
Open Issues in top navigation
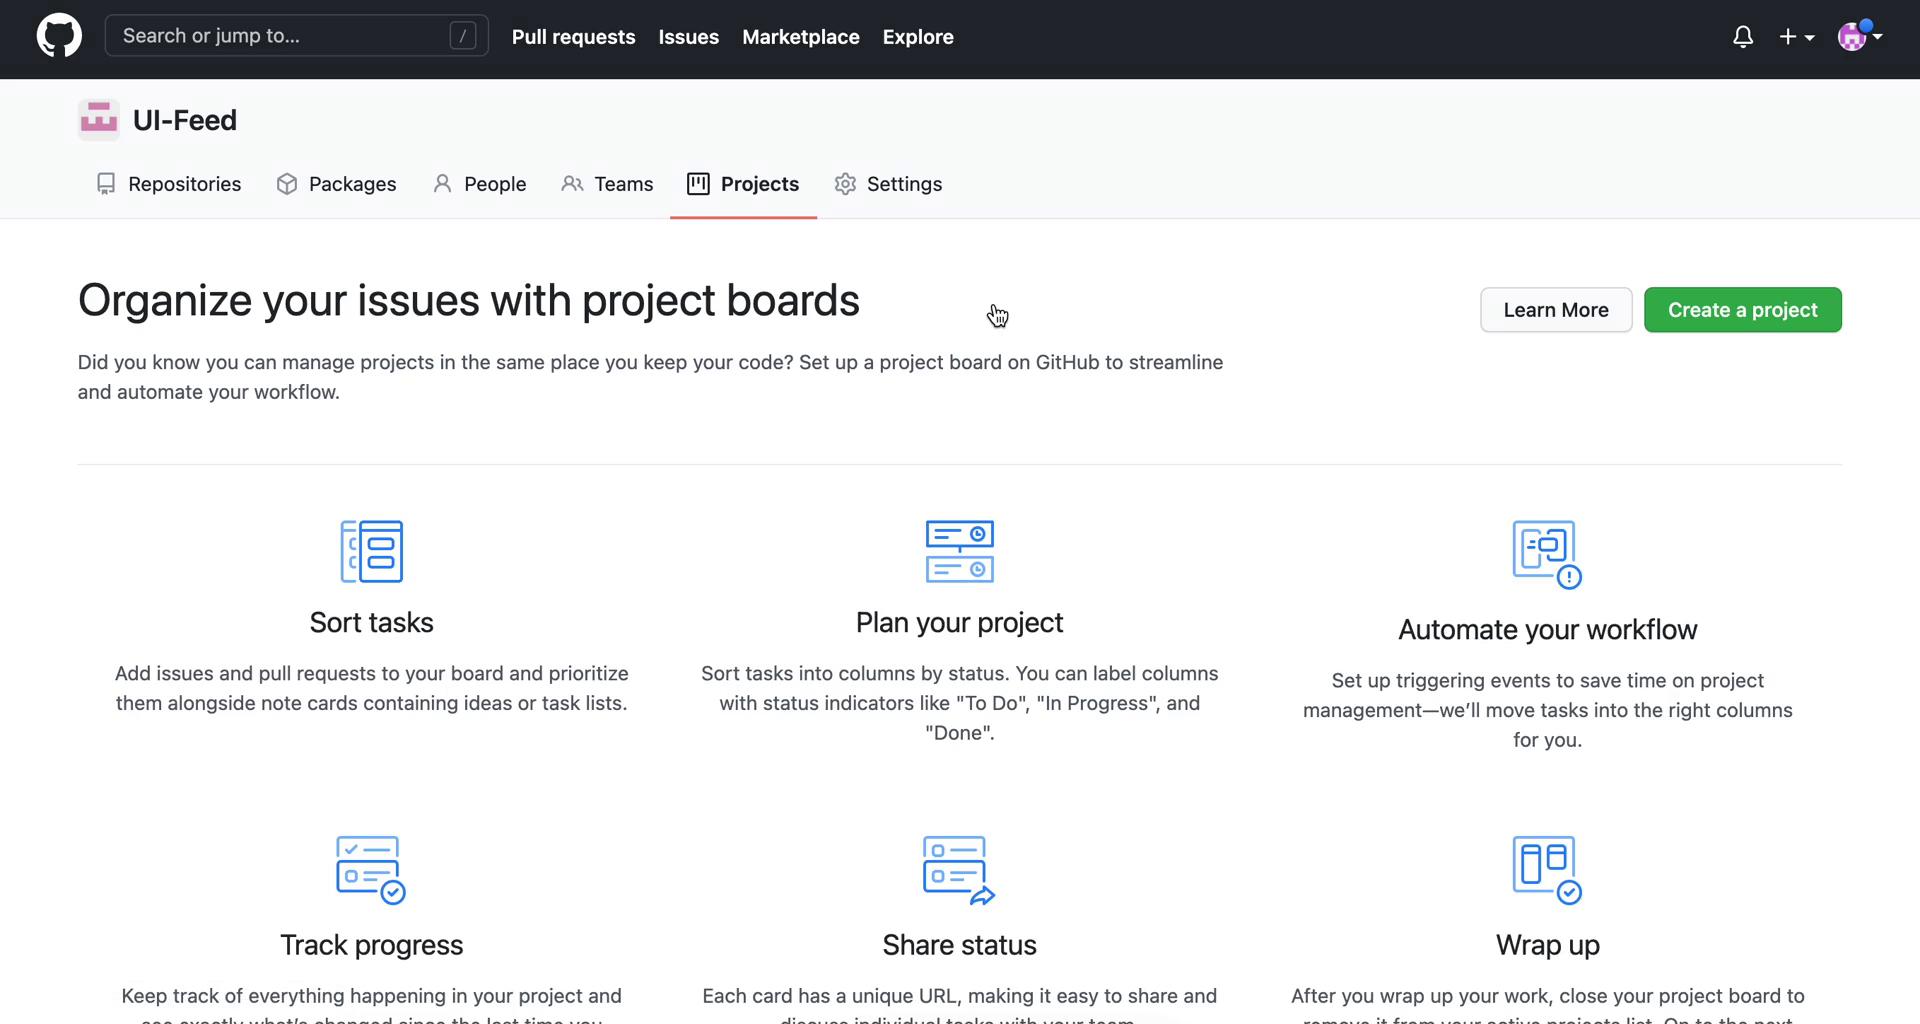click(x=688, y=37)
